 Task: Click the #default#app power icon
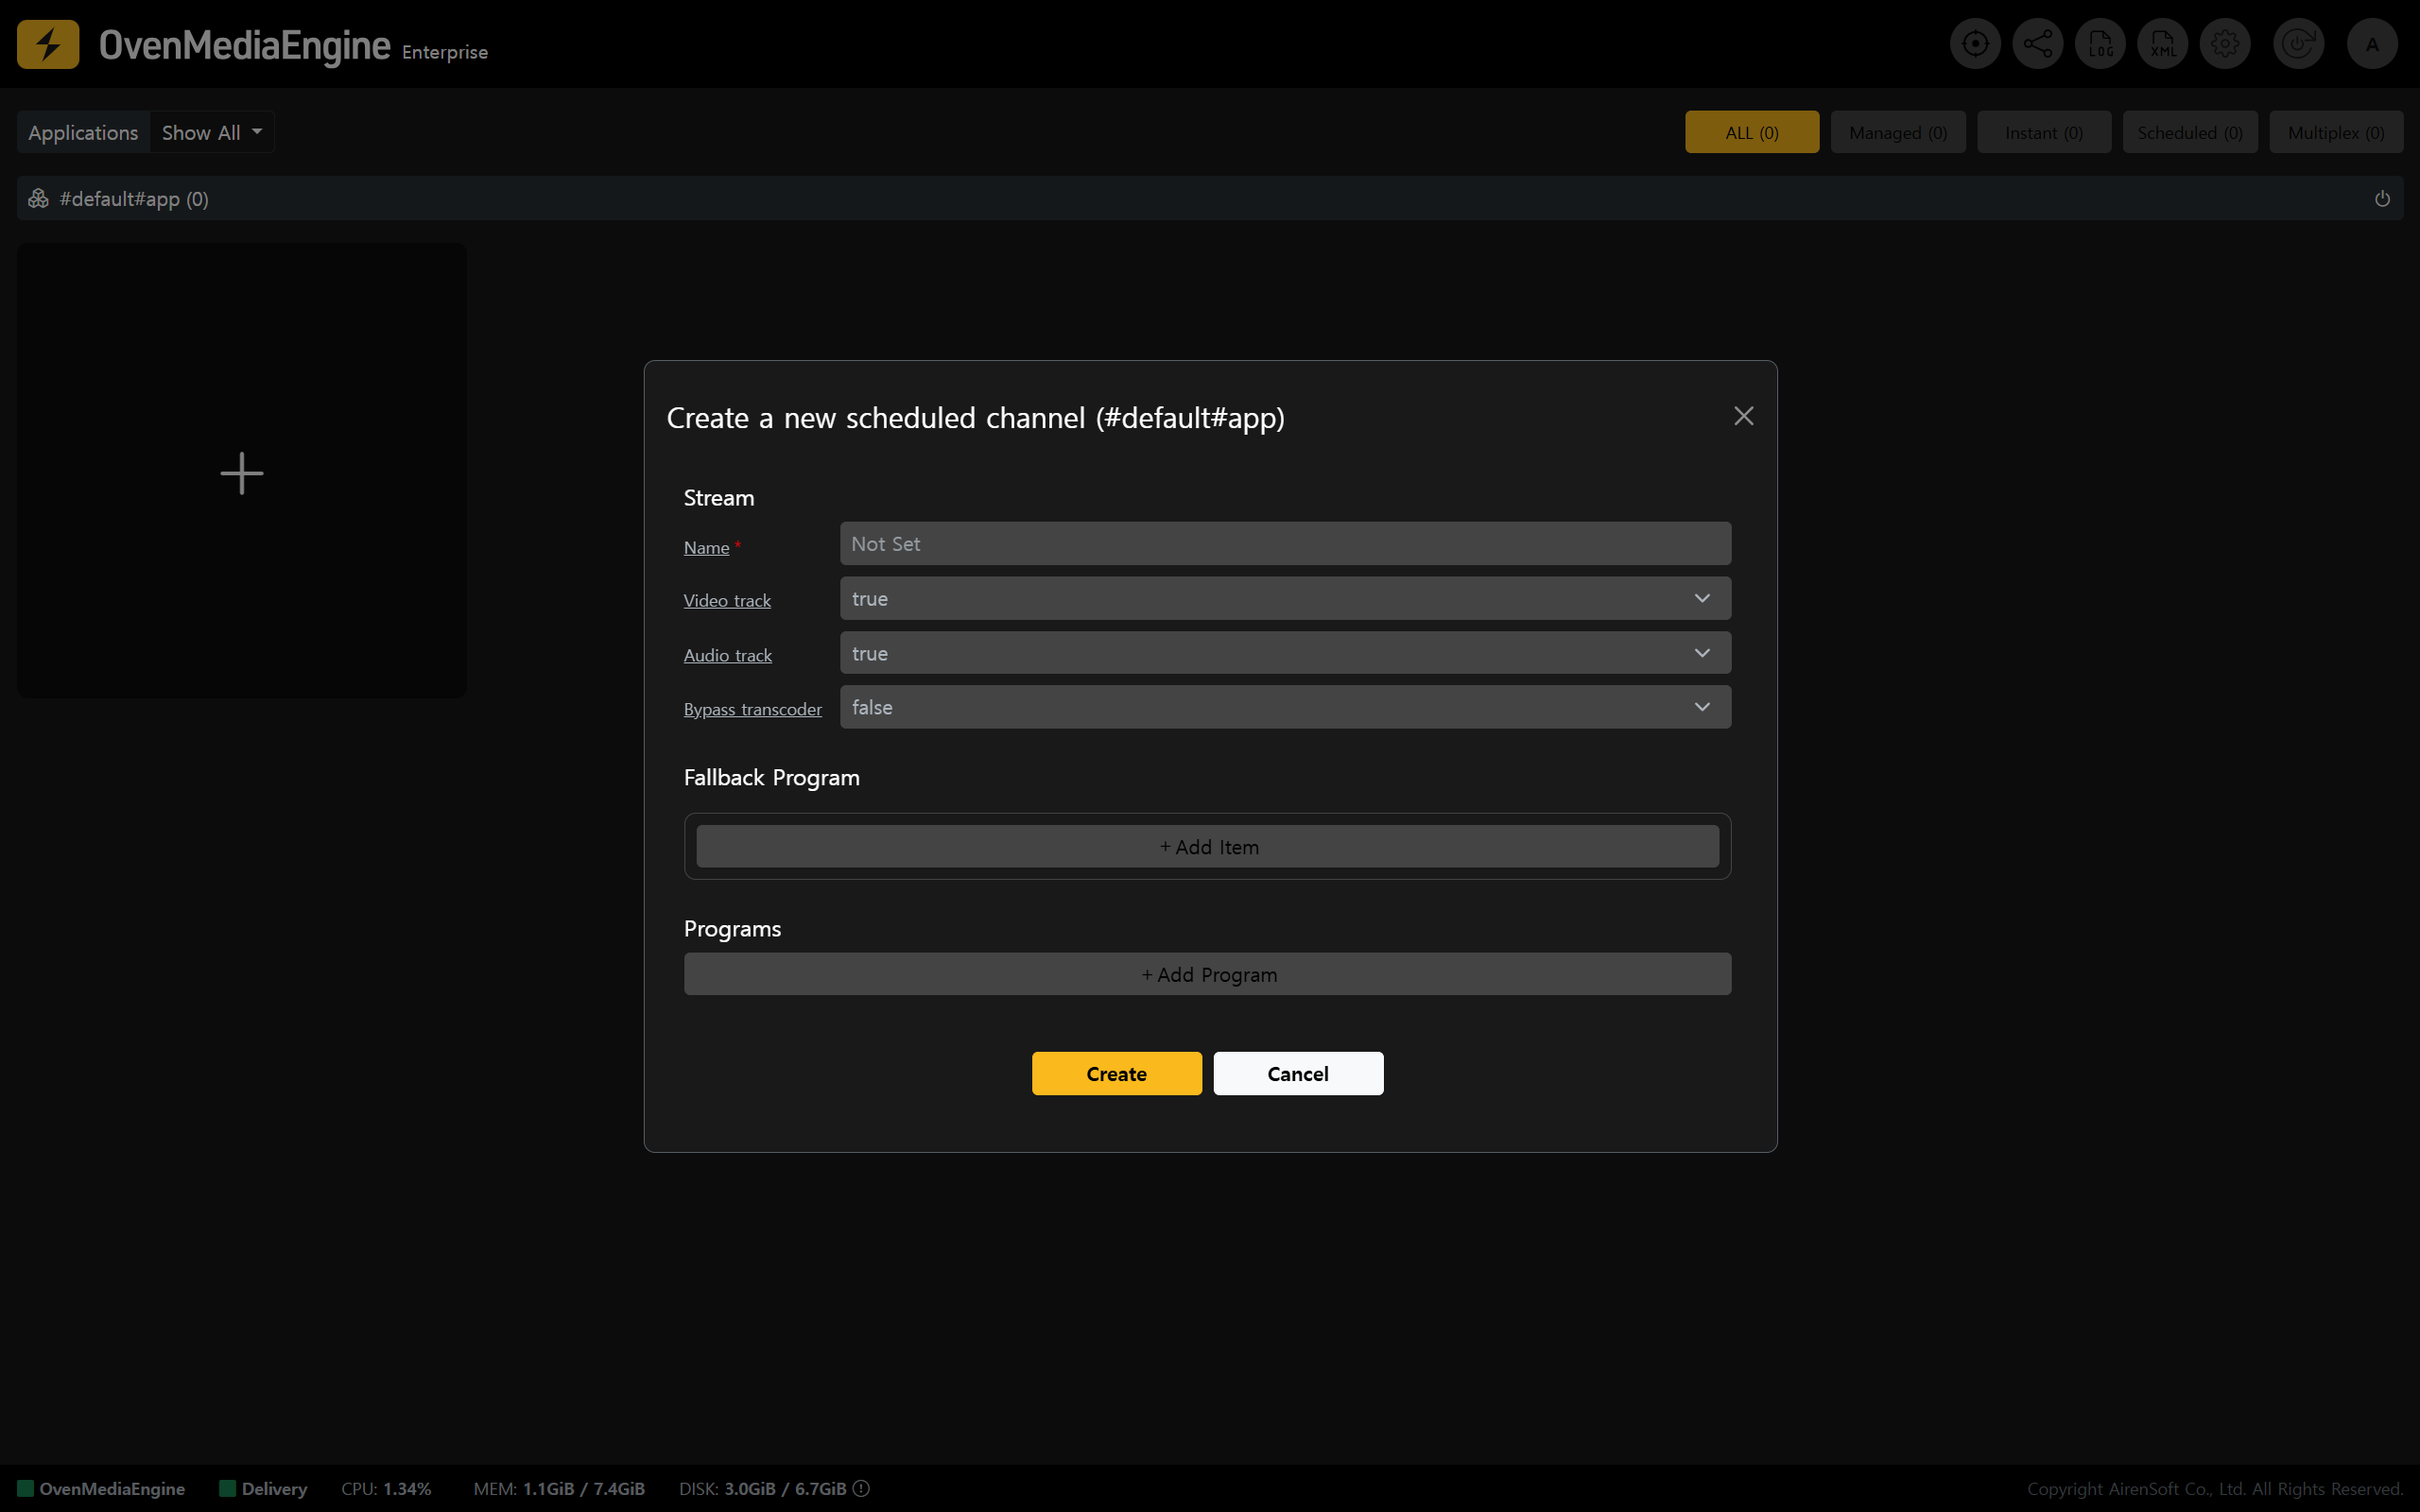pos(2382,199)
